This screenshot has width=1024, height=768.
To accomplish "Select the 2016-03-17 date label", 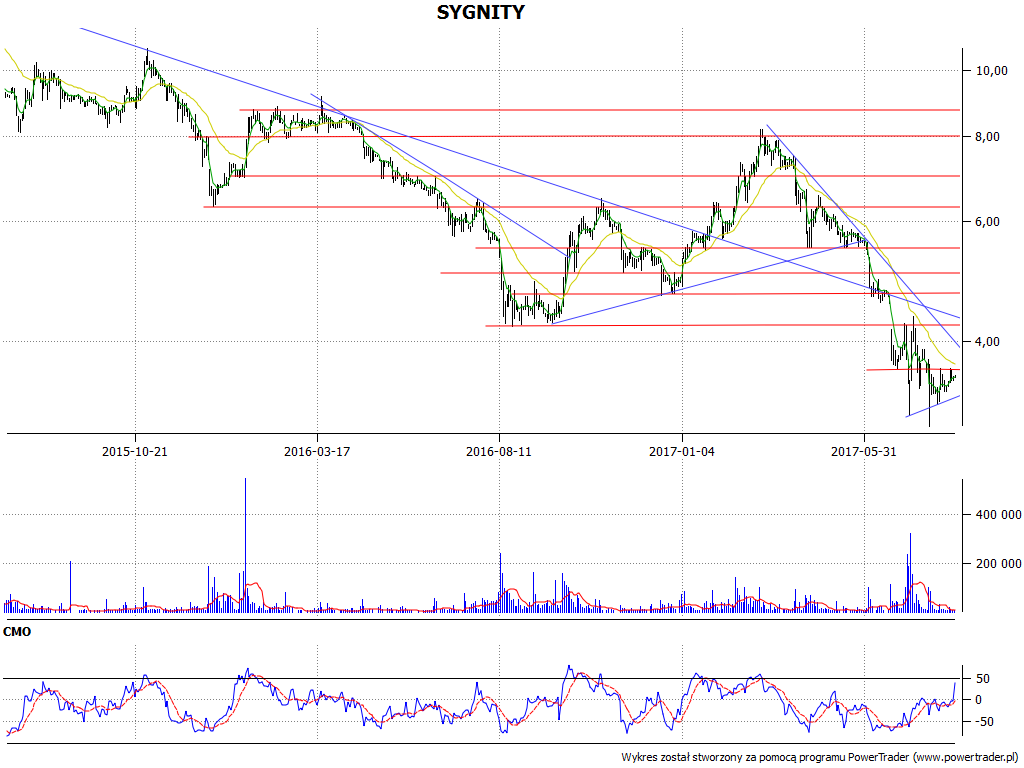I will 317,451.
